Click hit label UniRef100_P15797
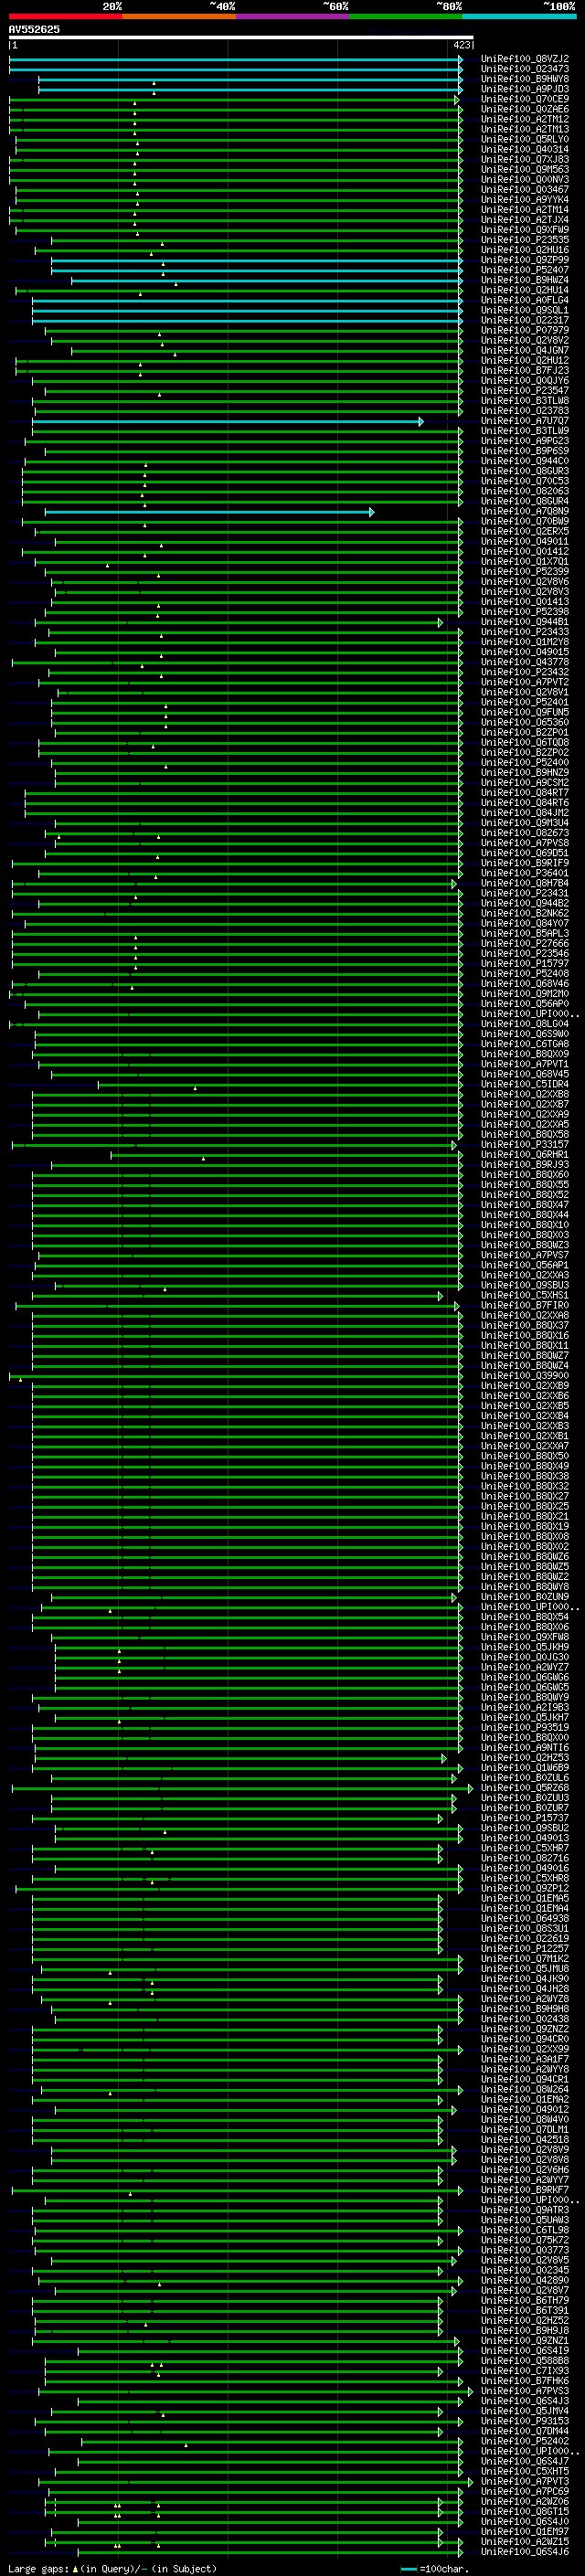 click(x=524, y=963)
